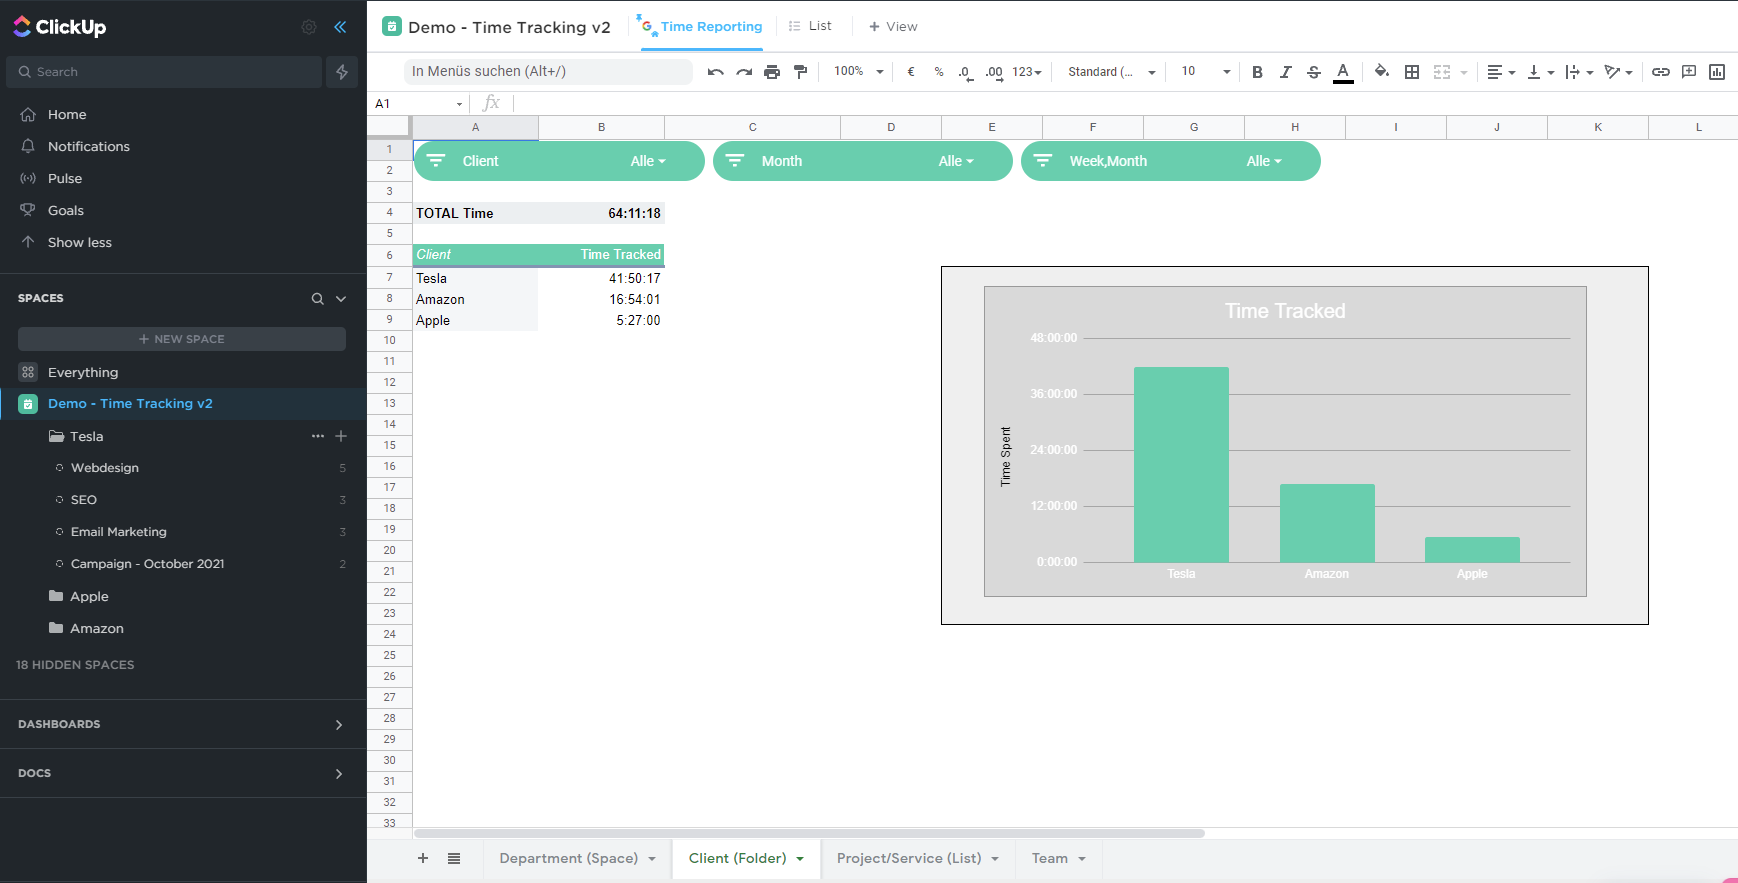Open the Standard font dropdown
The height and width of the screenshot is (883, 1738).
1112,72
